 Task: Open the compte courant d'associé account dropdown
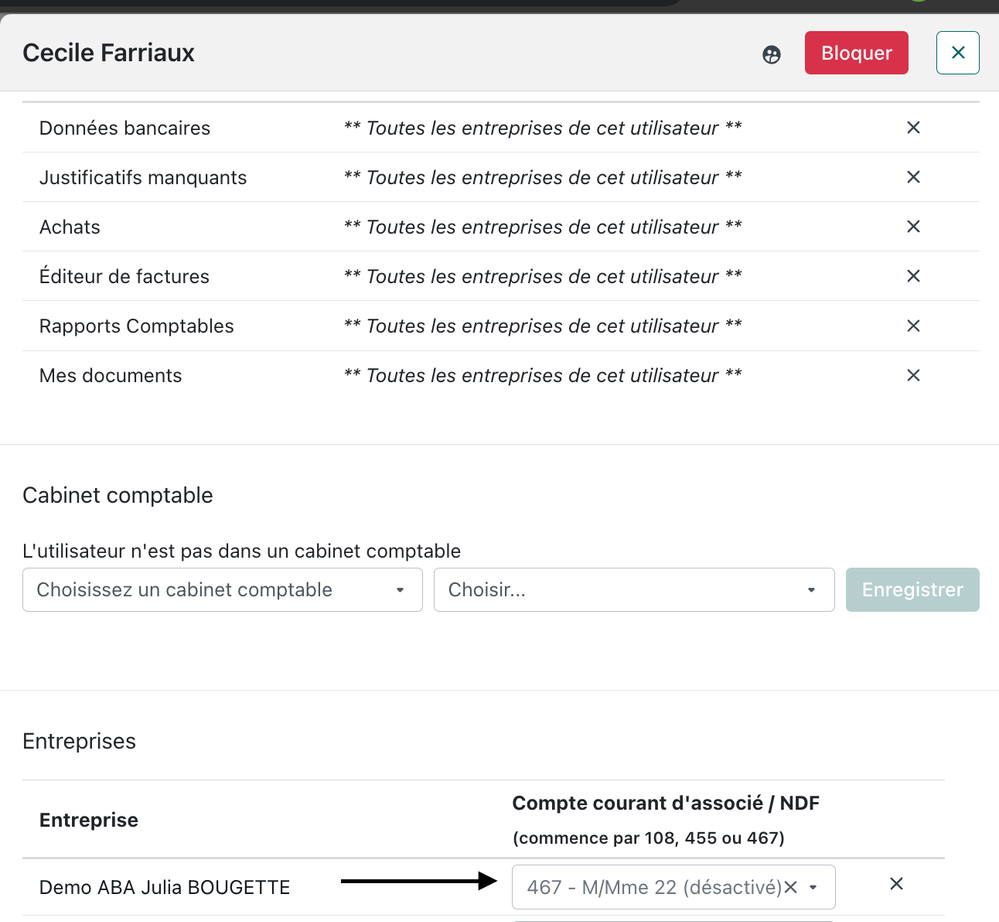[814, 887]
